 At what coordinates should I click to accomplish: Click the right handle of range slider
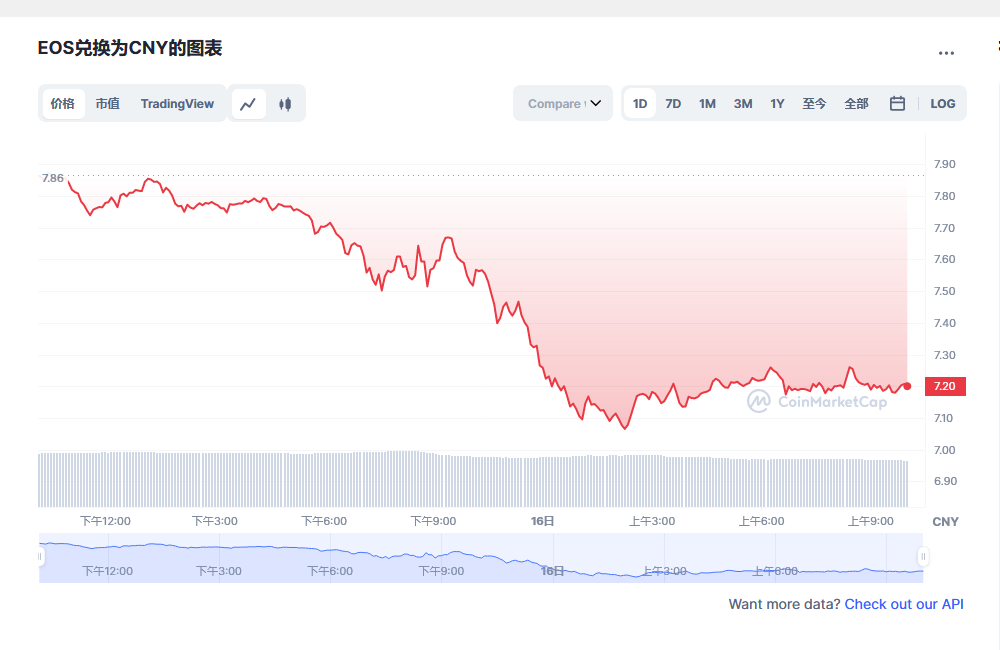coord(923,556)
